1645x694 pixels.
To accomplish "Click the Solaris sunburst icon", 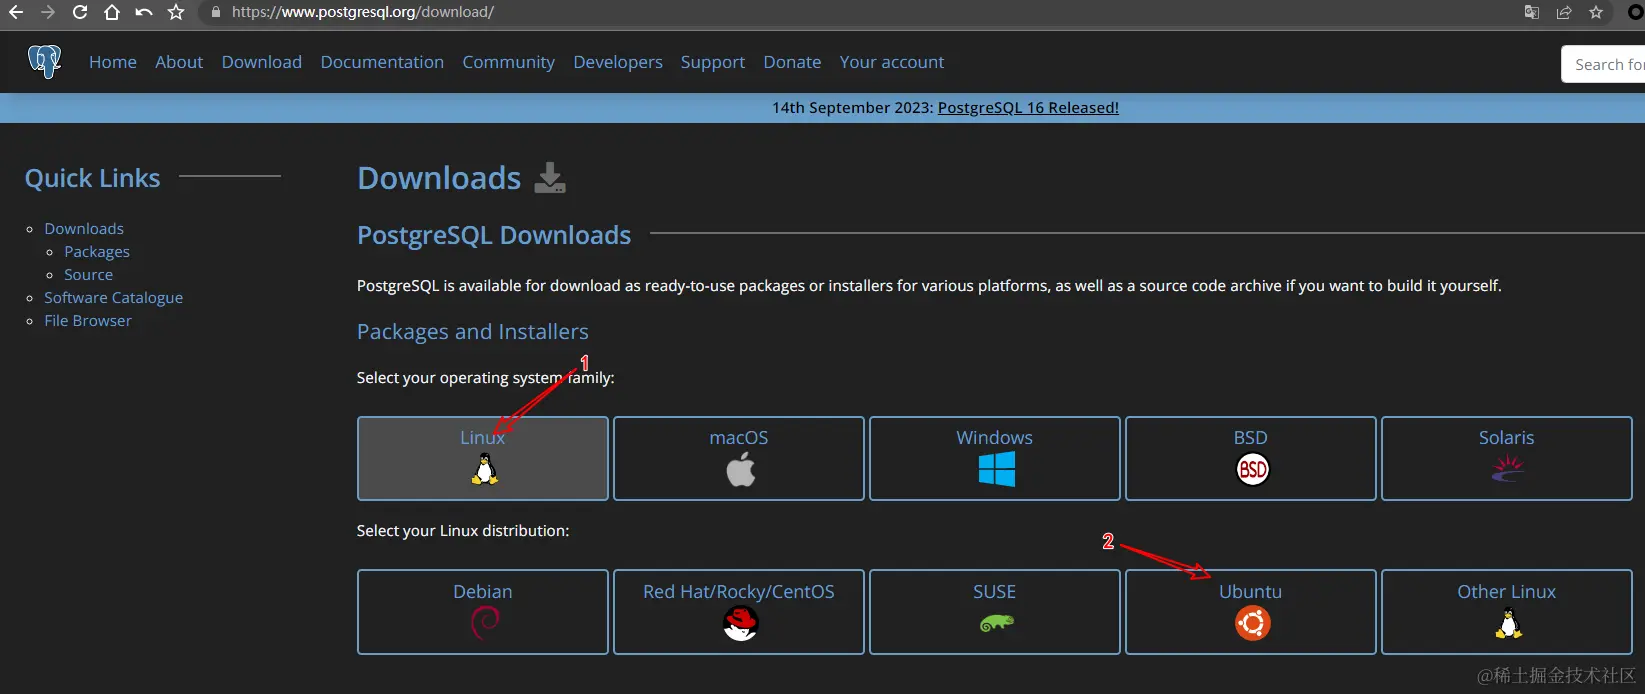I will pyautogui.click(x=1507, y=469).
